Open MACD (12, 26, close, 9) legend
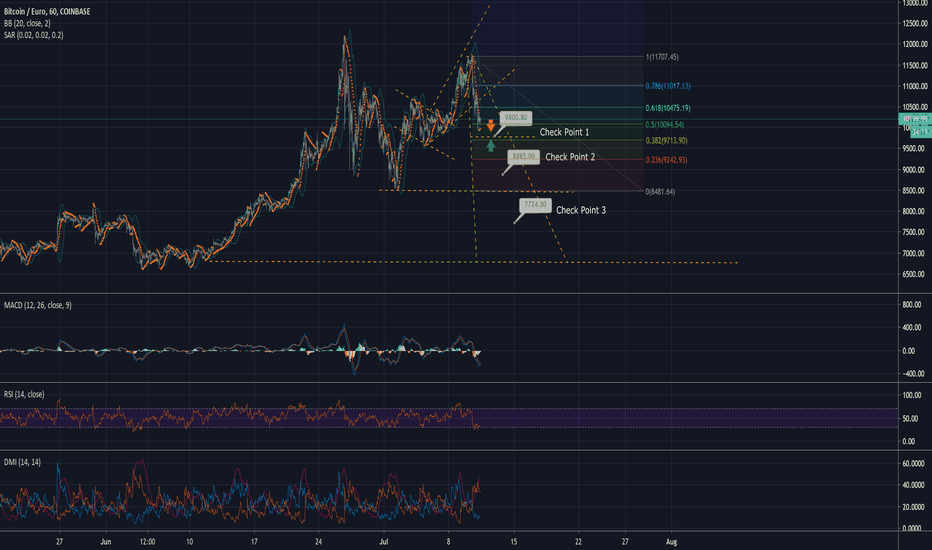Viewport: 932px width, 550px height. pos(37,305)
